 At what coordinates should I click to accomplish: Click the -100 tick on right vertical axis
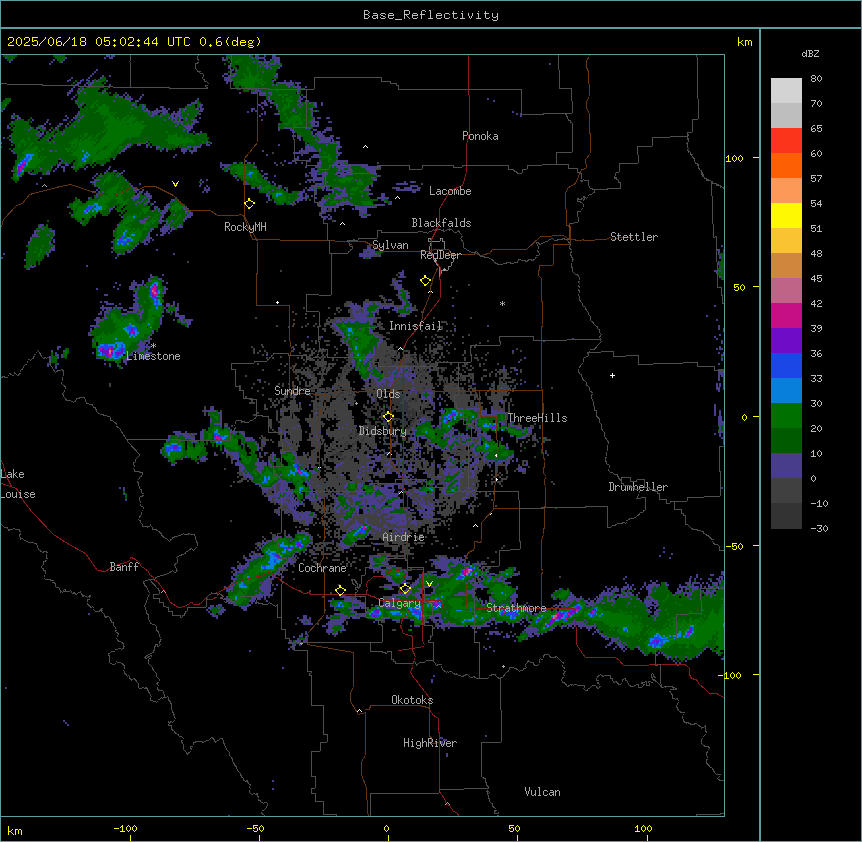click(x=731, y=675)
